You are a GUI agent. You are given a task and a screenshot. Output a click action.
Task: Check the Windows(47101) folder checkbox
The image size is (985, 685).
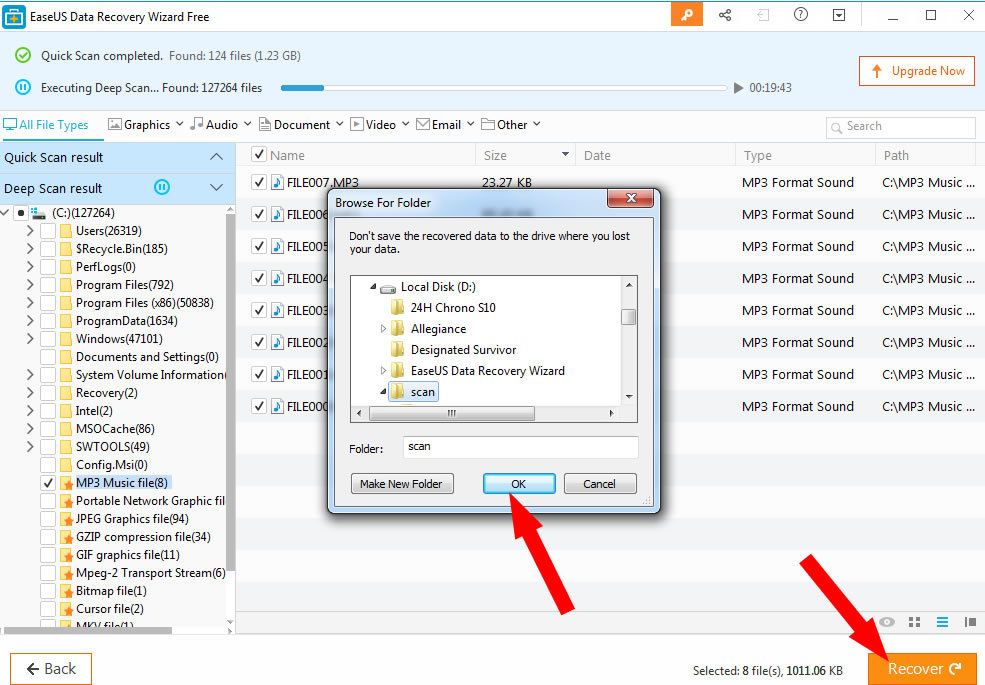coord(48,339)
